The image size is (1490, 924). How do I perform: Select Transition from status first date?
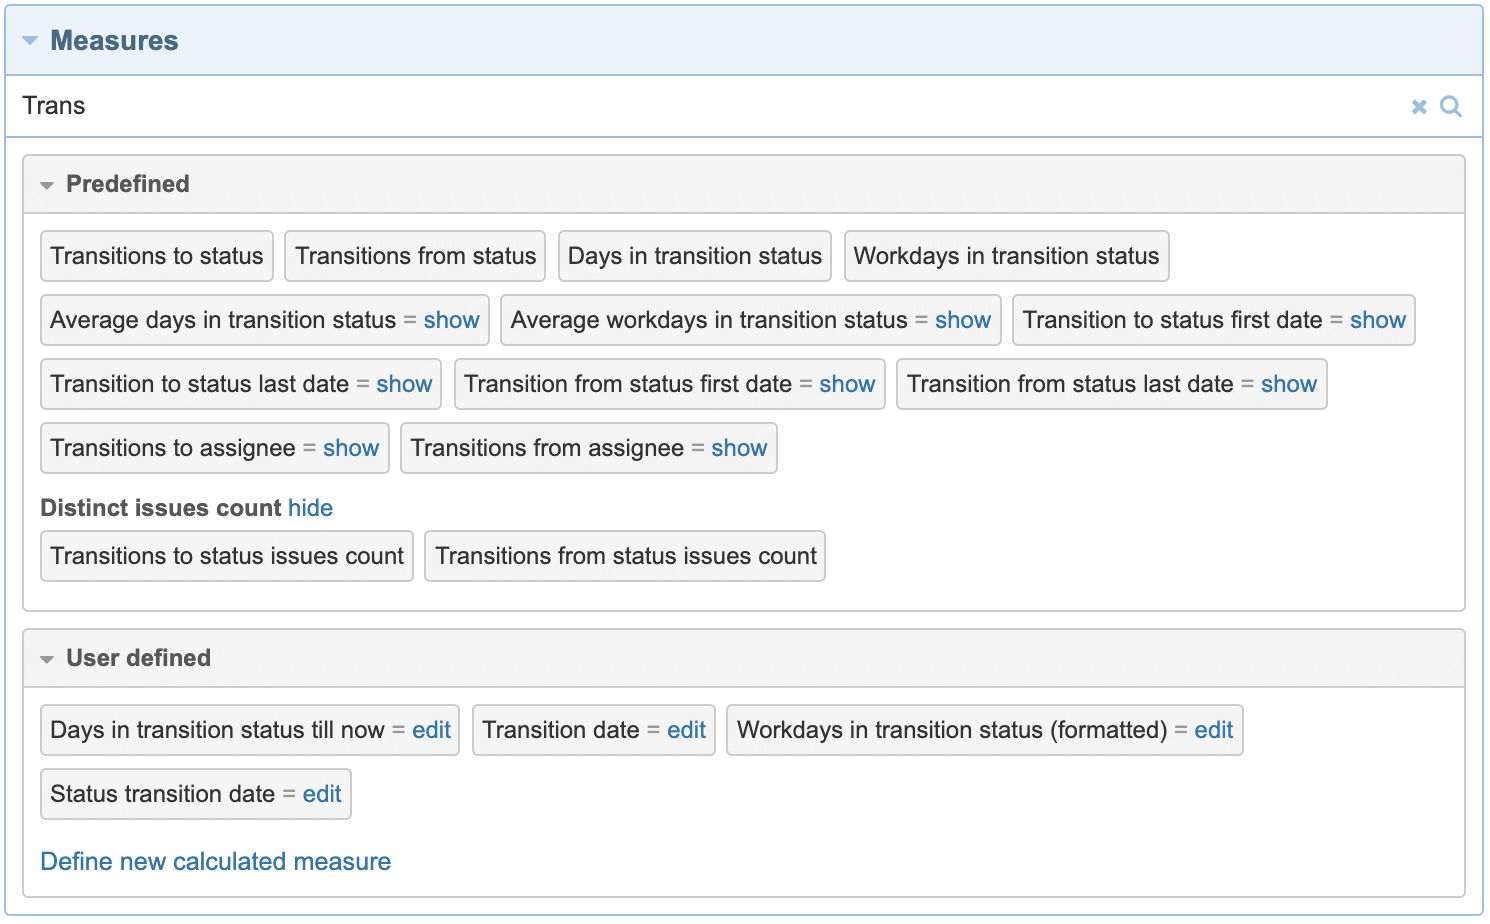click(x=628, y=384)
